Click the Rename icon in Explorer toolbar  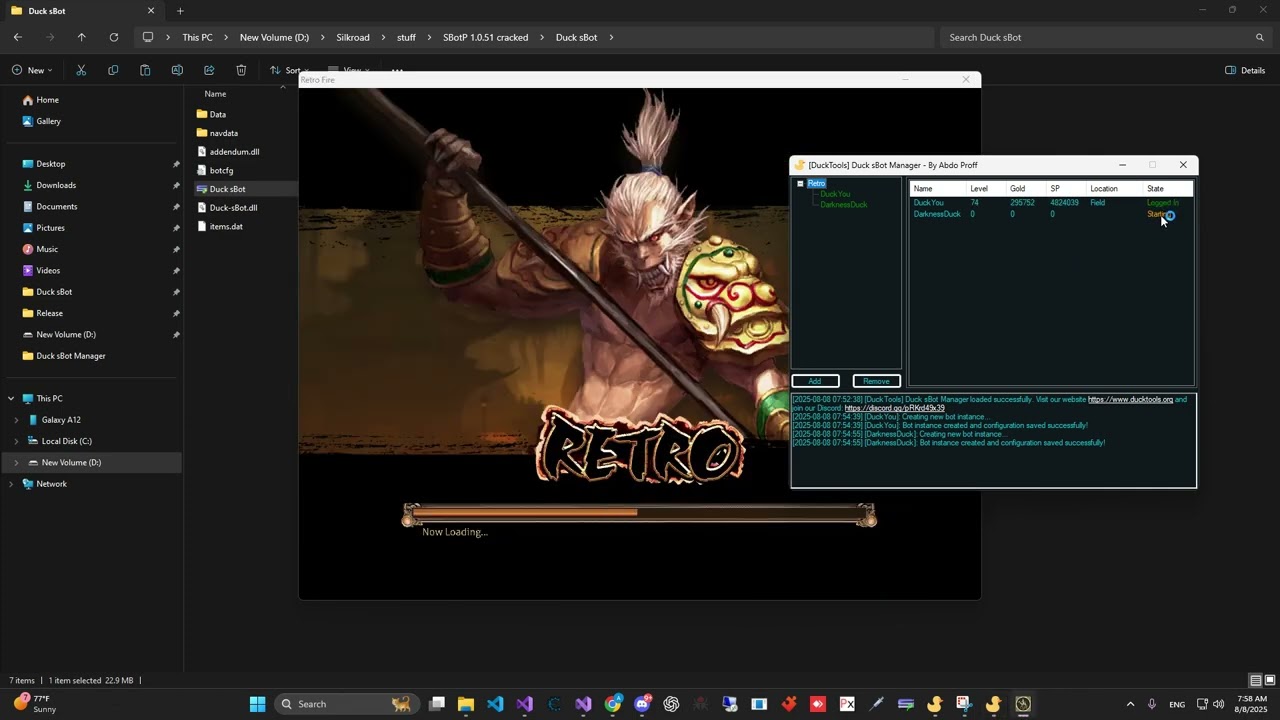click(x=177, y=70)
